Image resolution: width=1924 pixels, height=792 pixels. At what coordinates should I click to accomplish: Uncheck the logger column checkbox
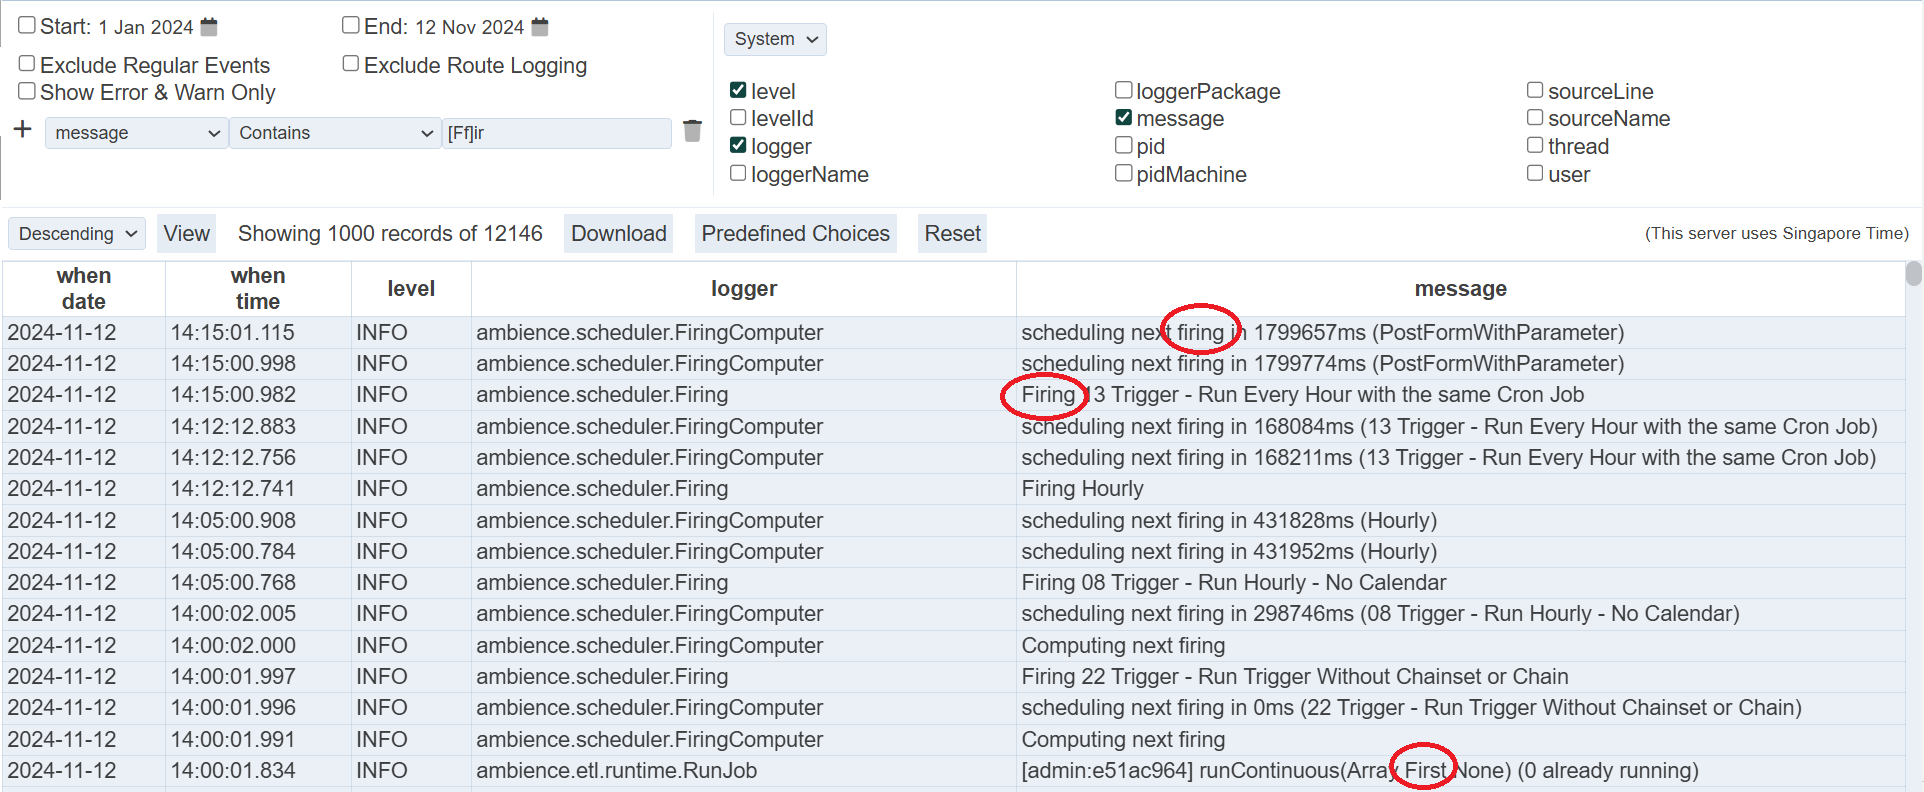point(738,145)
